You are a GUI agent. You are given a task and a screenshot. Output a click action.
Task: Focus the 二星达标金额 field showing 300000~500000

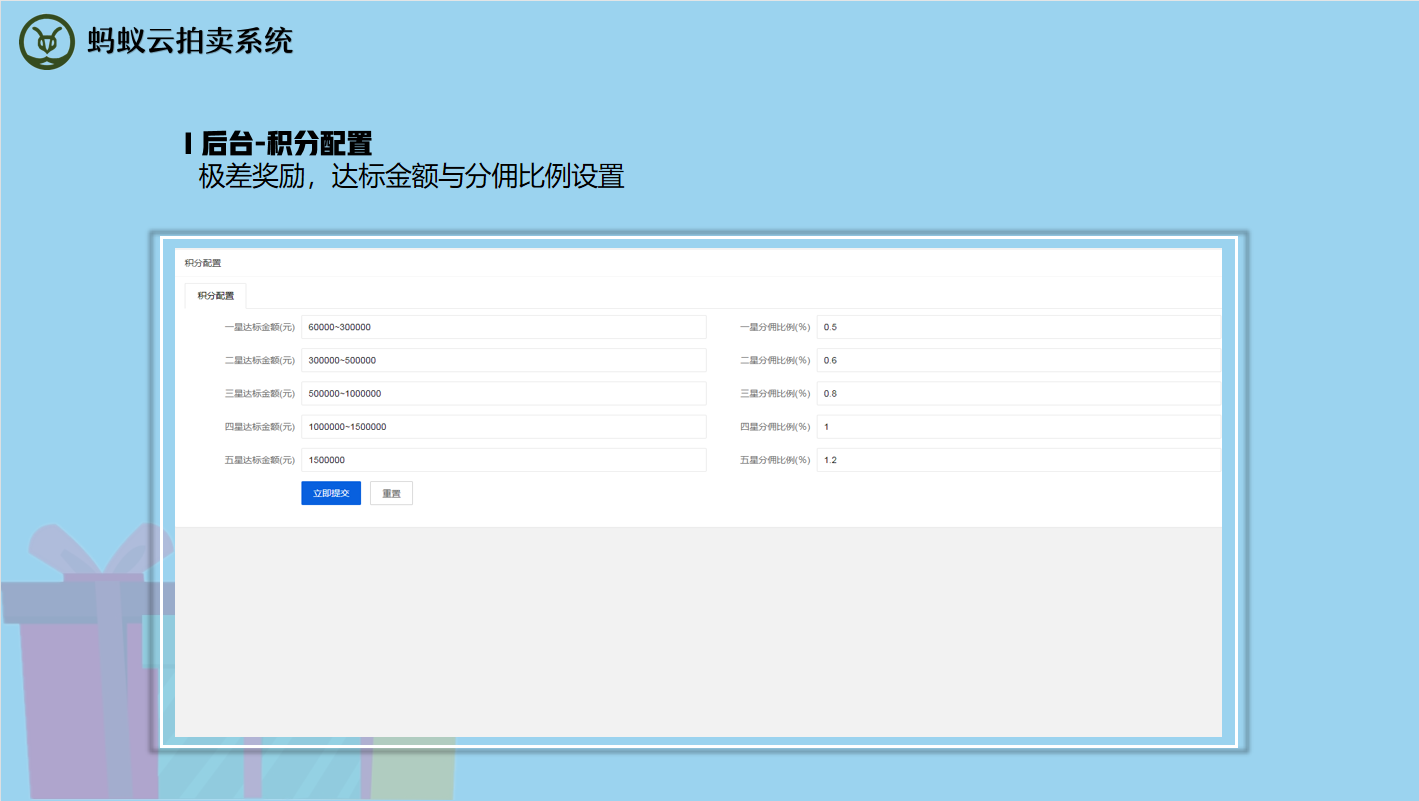[x=503, y=360]
